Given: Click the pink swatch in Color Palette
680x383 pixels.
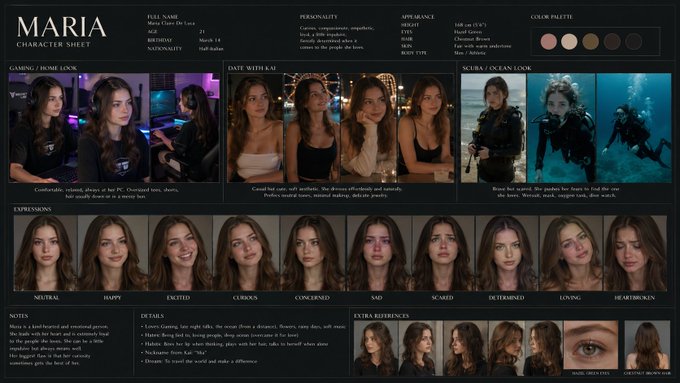Looking at the screenshot, I should pos(549,42).
